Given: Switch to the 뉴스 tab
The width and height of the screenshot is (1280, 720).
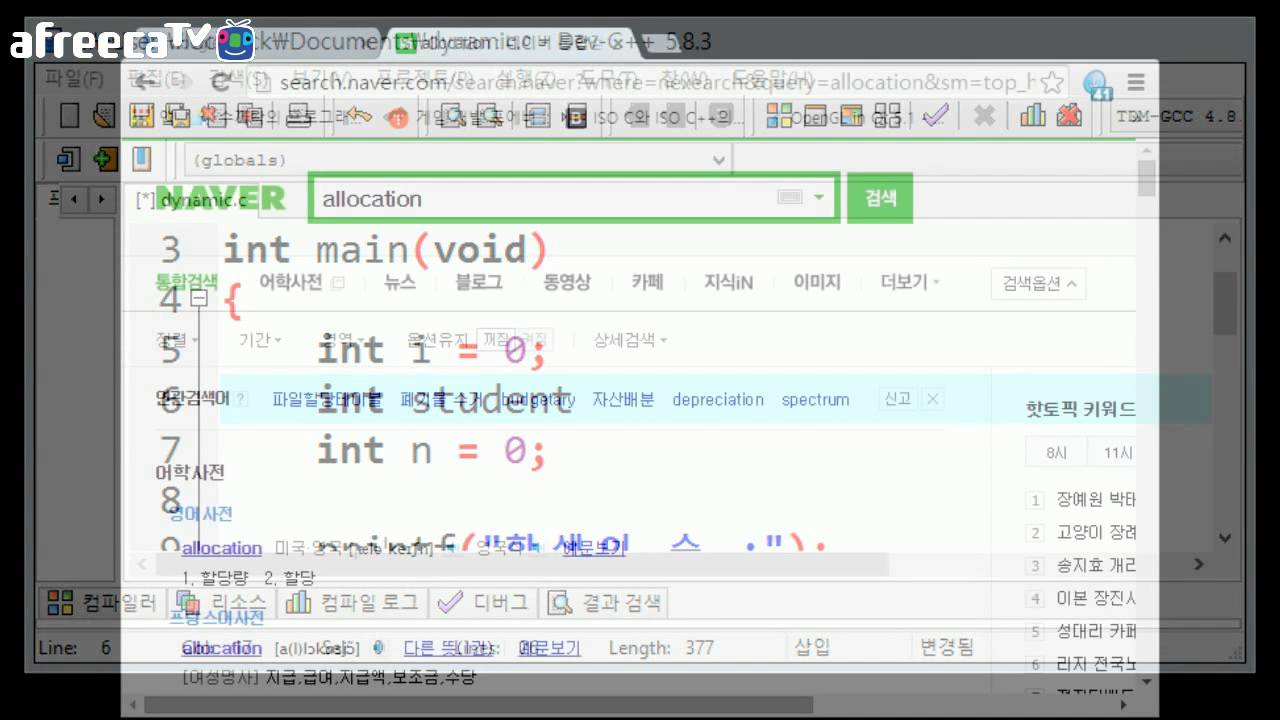Looking at the screenshot, I should click(400, 282).
